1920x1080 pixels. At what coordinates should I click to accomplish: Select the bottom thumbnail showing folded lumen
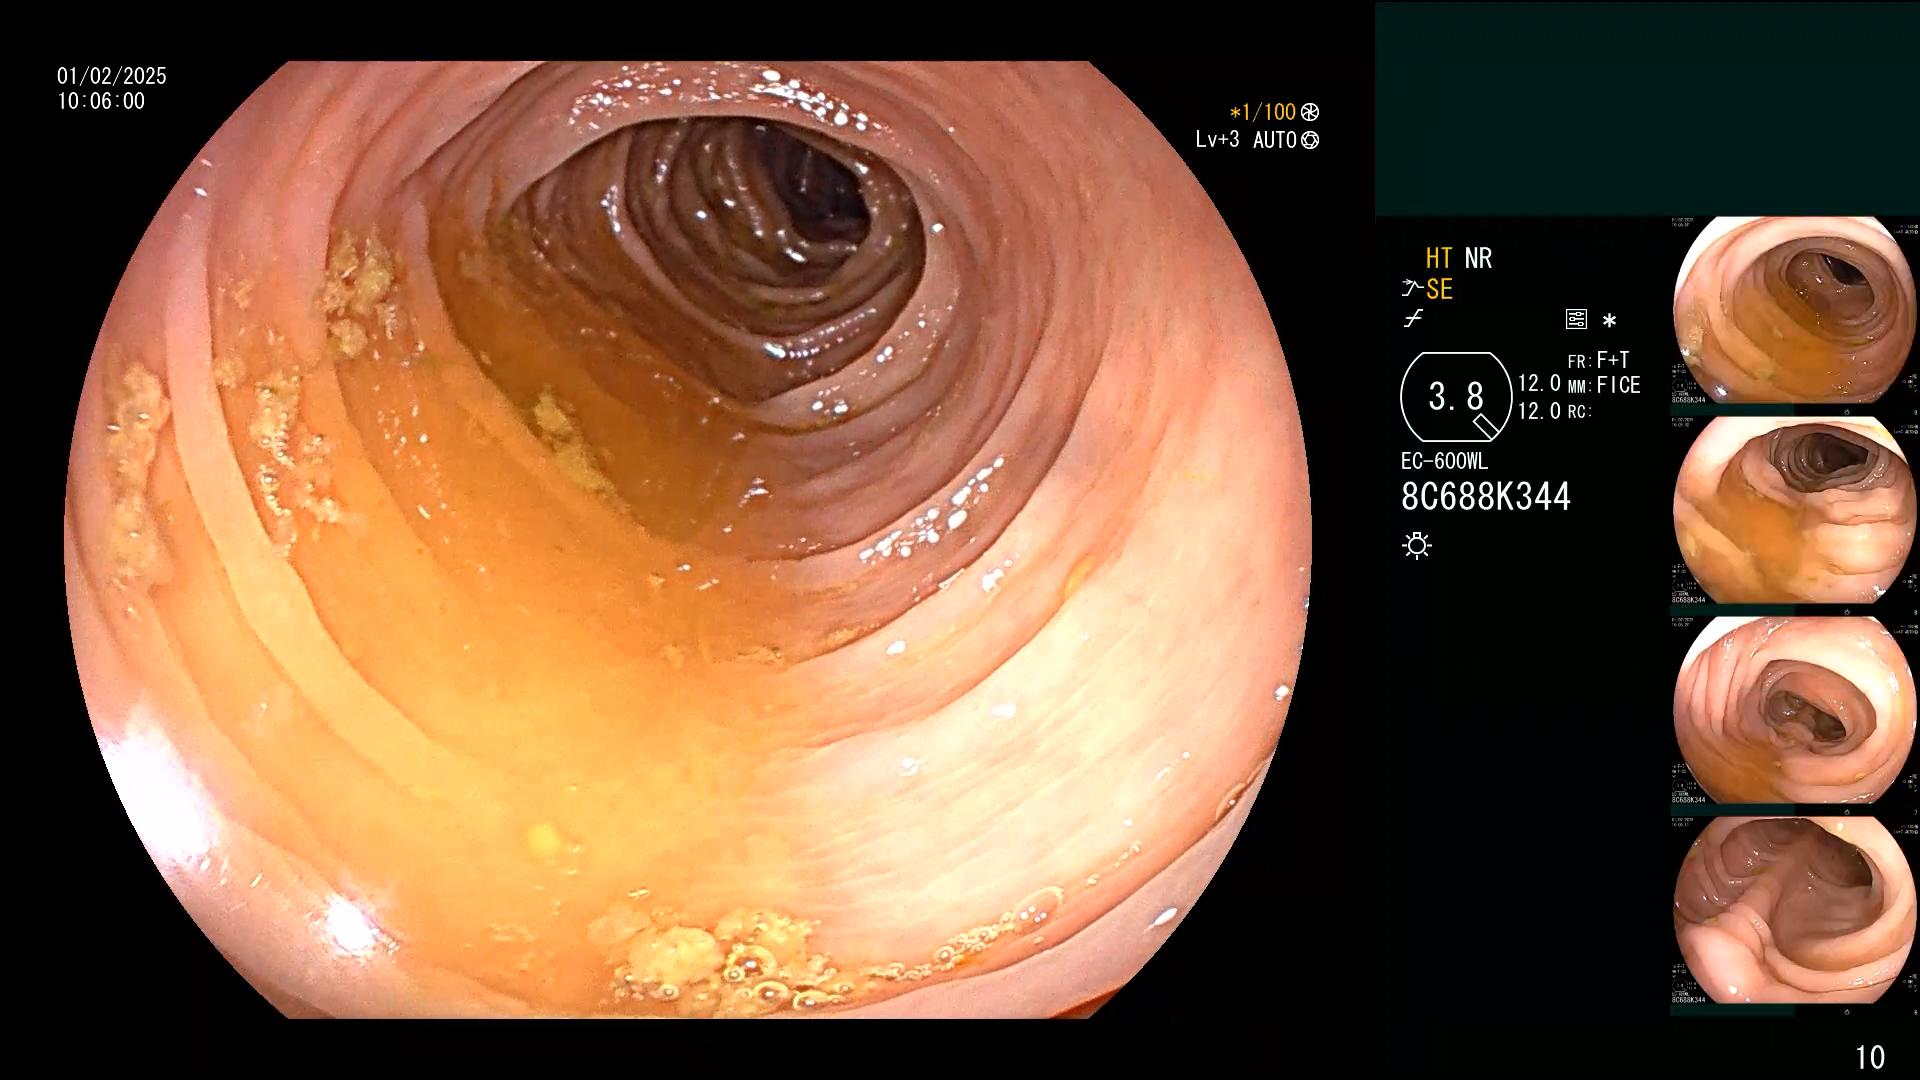click(1795, 910)
